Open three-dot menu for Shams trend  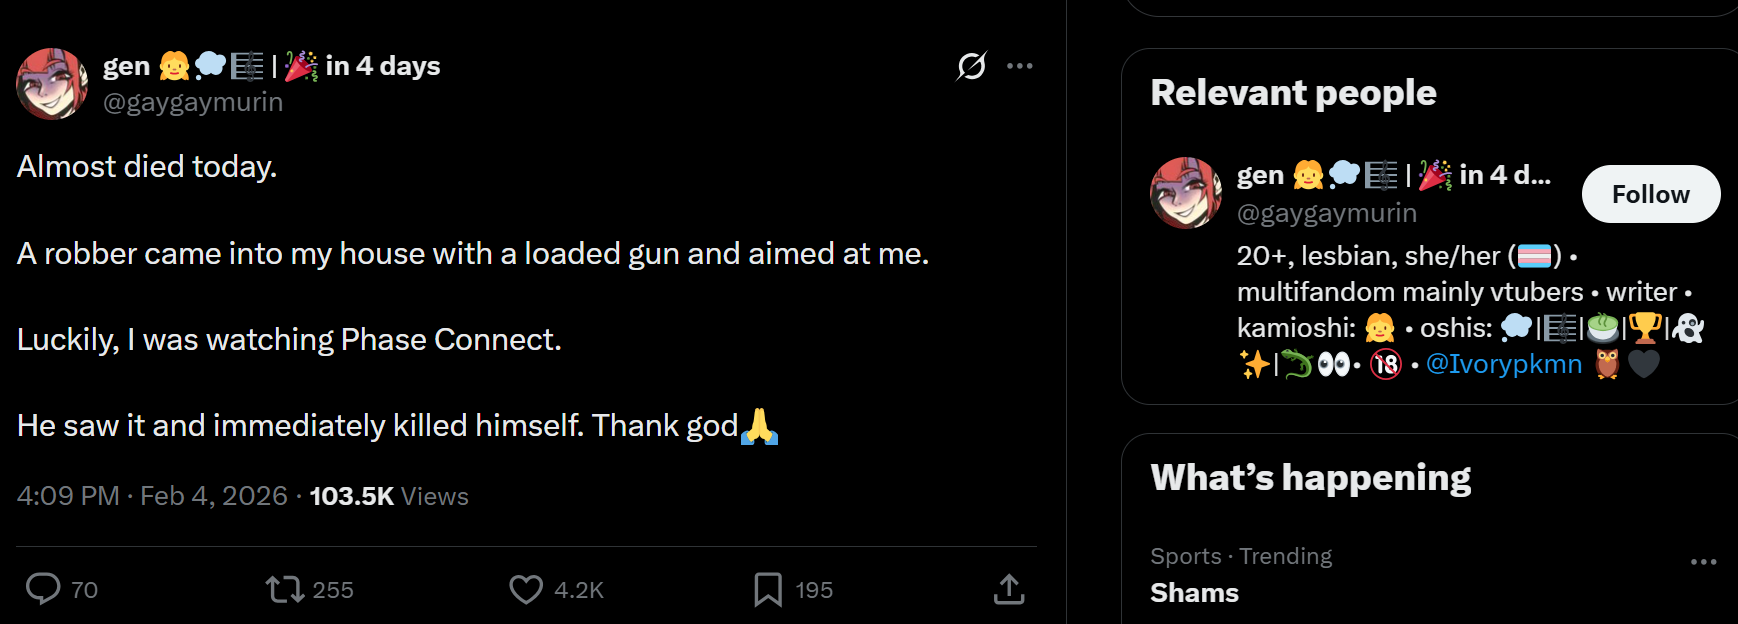pyautogui.click(x=1704, y=562)
